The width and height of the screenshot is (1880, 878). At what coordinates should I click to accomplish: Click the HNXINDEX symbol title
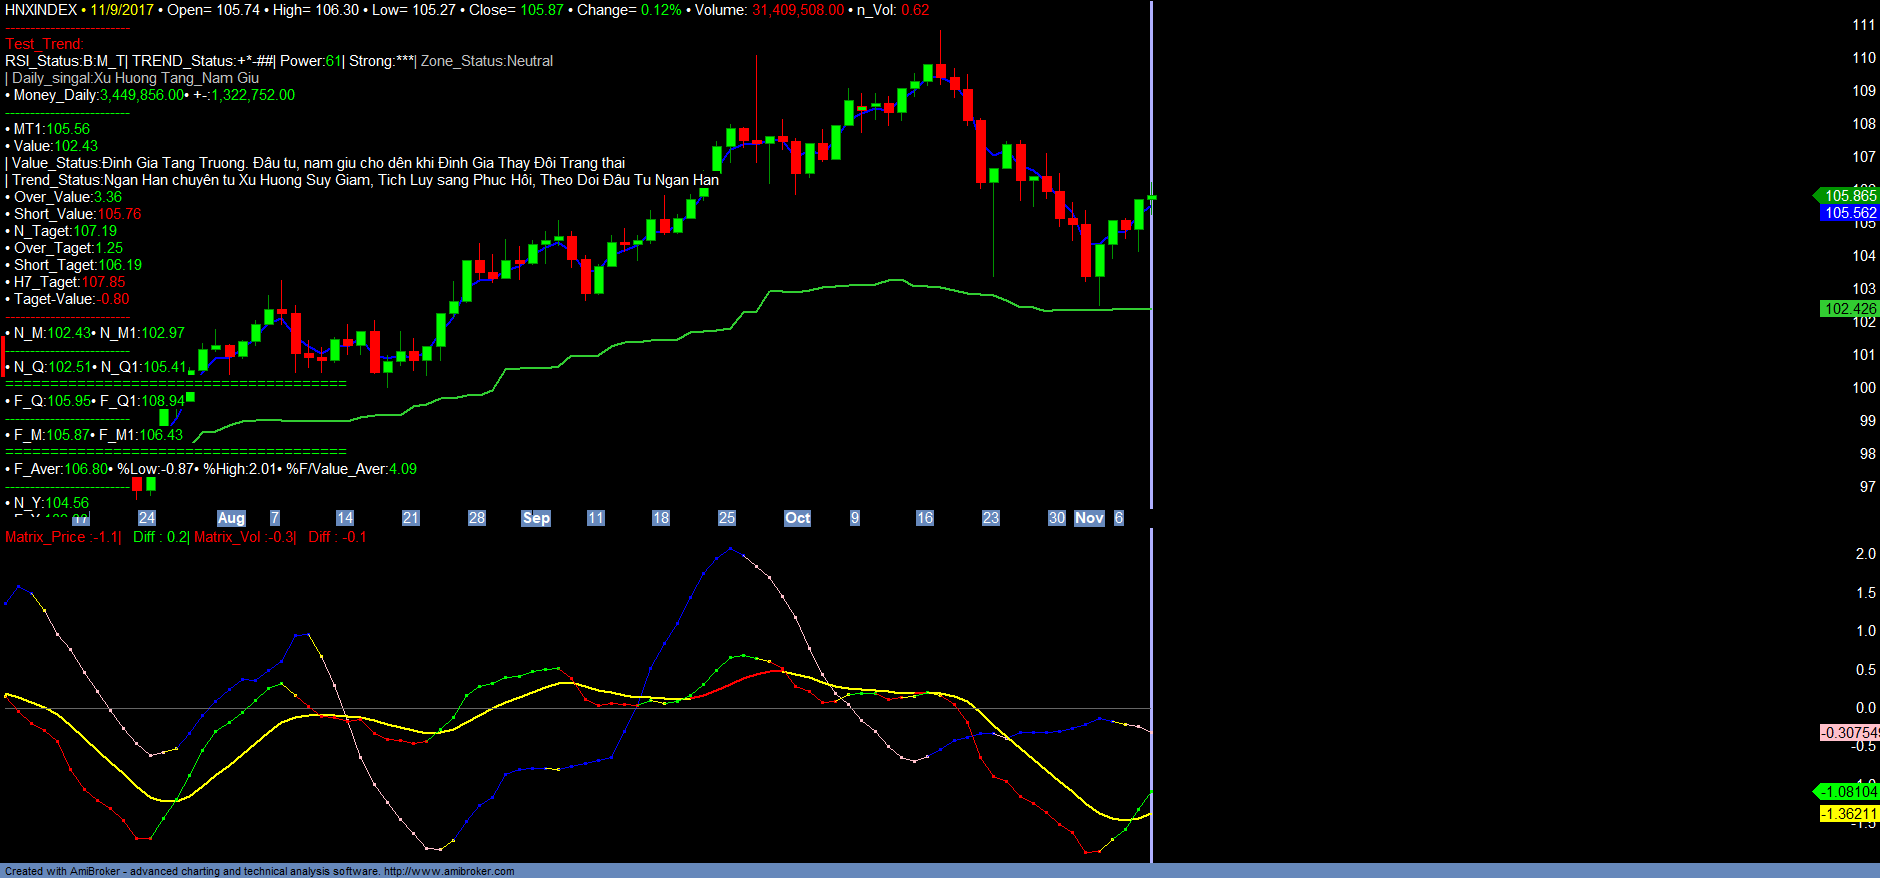(41, 10)
